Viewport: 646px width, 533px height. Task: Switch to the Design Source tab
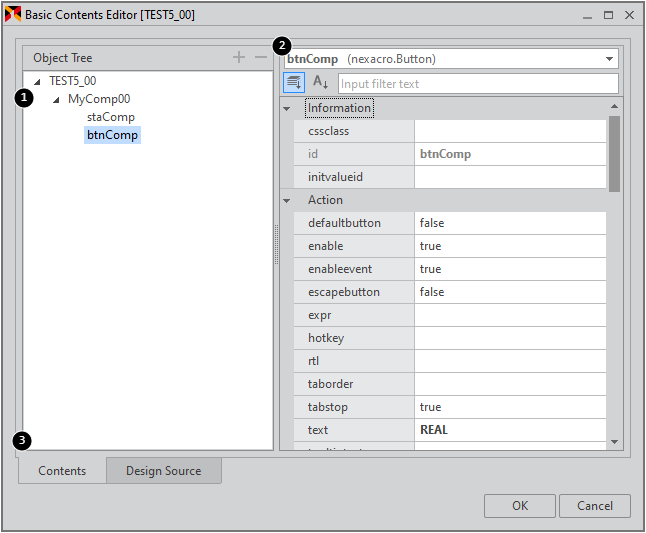point(163,471)
